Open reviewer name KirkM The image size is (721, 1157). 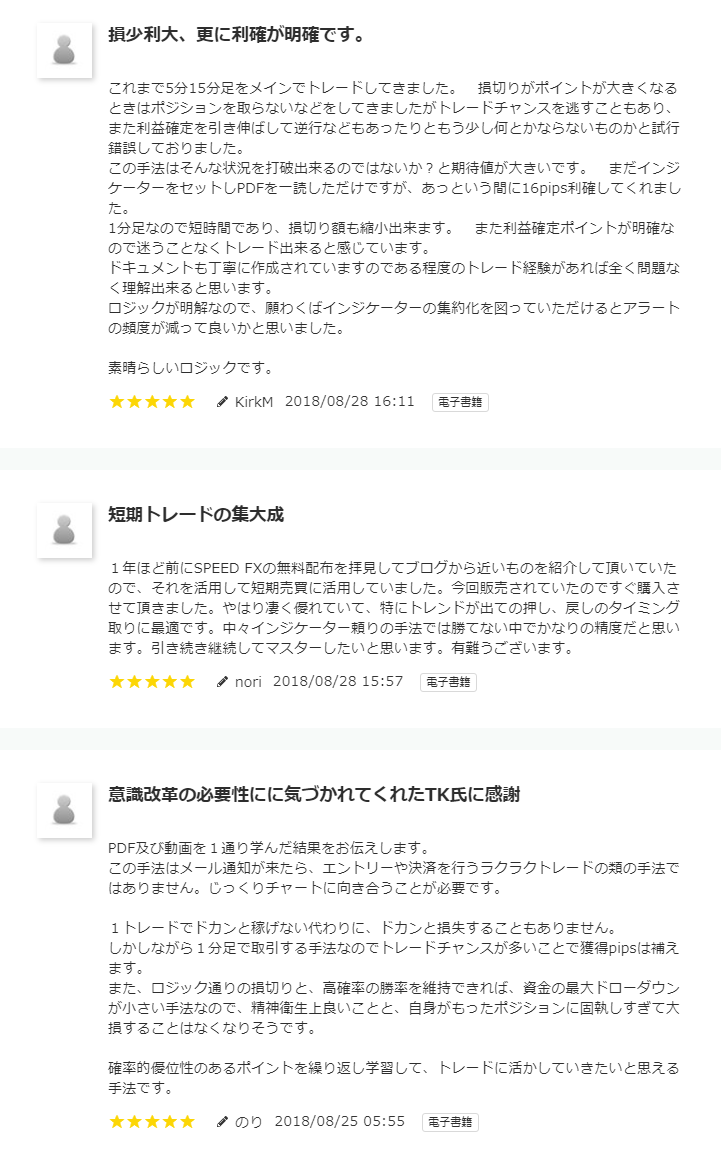pyautogui.click(x=254, y=402)
